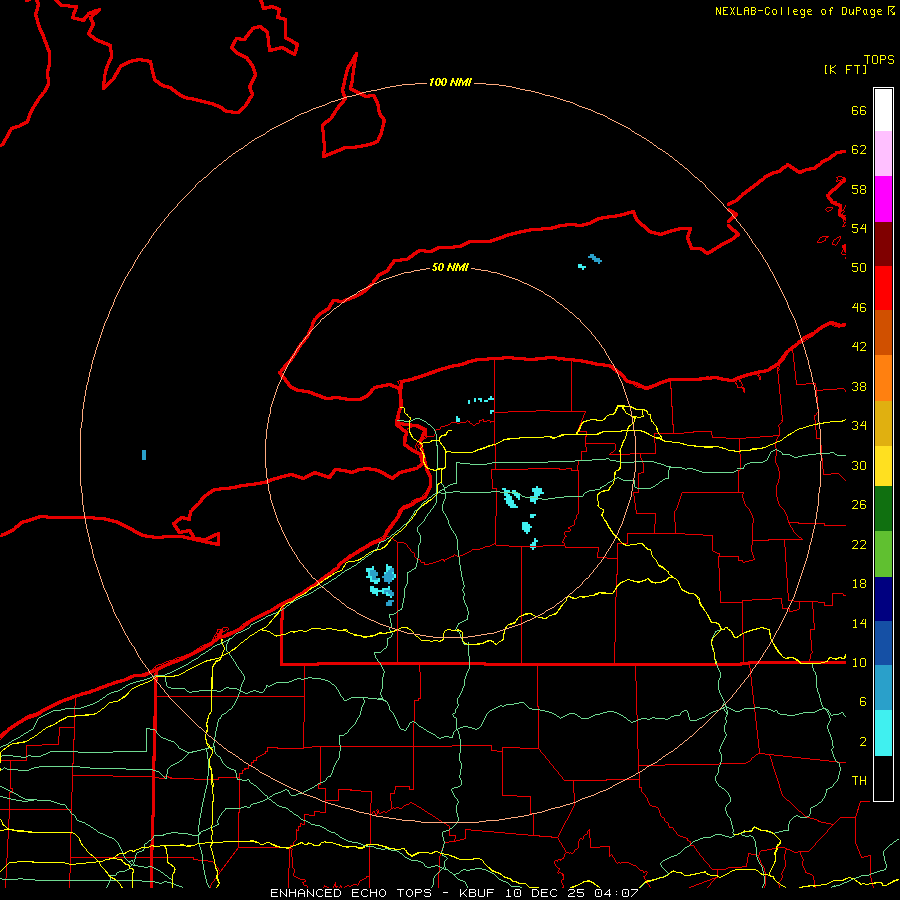Click the light pink 62 kft swatch
The image size is (900, 900).
point(883,154)
